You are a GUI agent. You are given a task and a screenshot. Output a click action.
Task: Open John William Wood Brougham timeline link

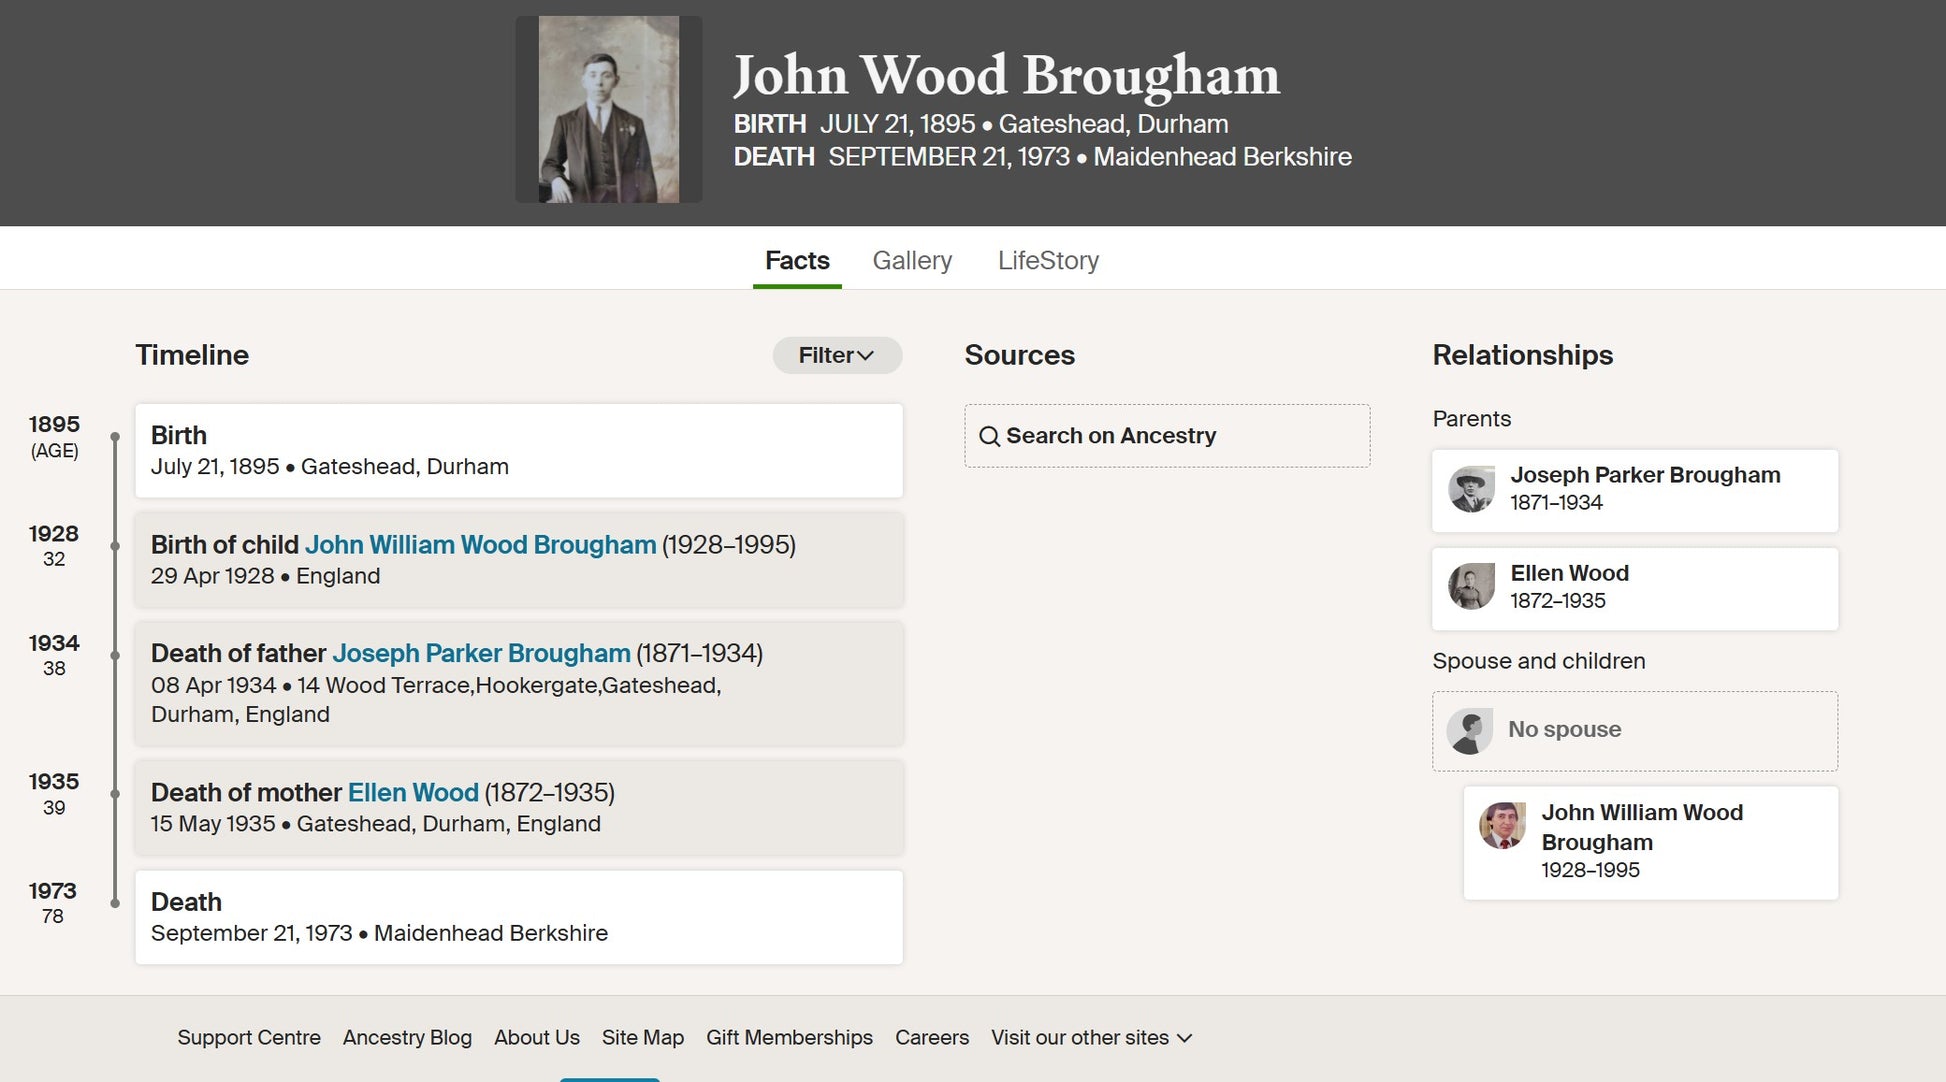coord(480,545)
